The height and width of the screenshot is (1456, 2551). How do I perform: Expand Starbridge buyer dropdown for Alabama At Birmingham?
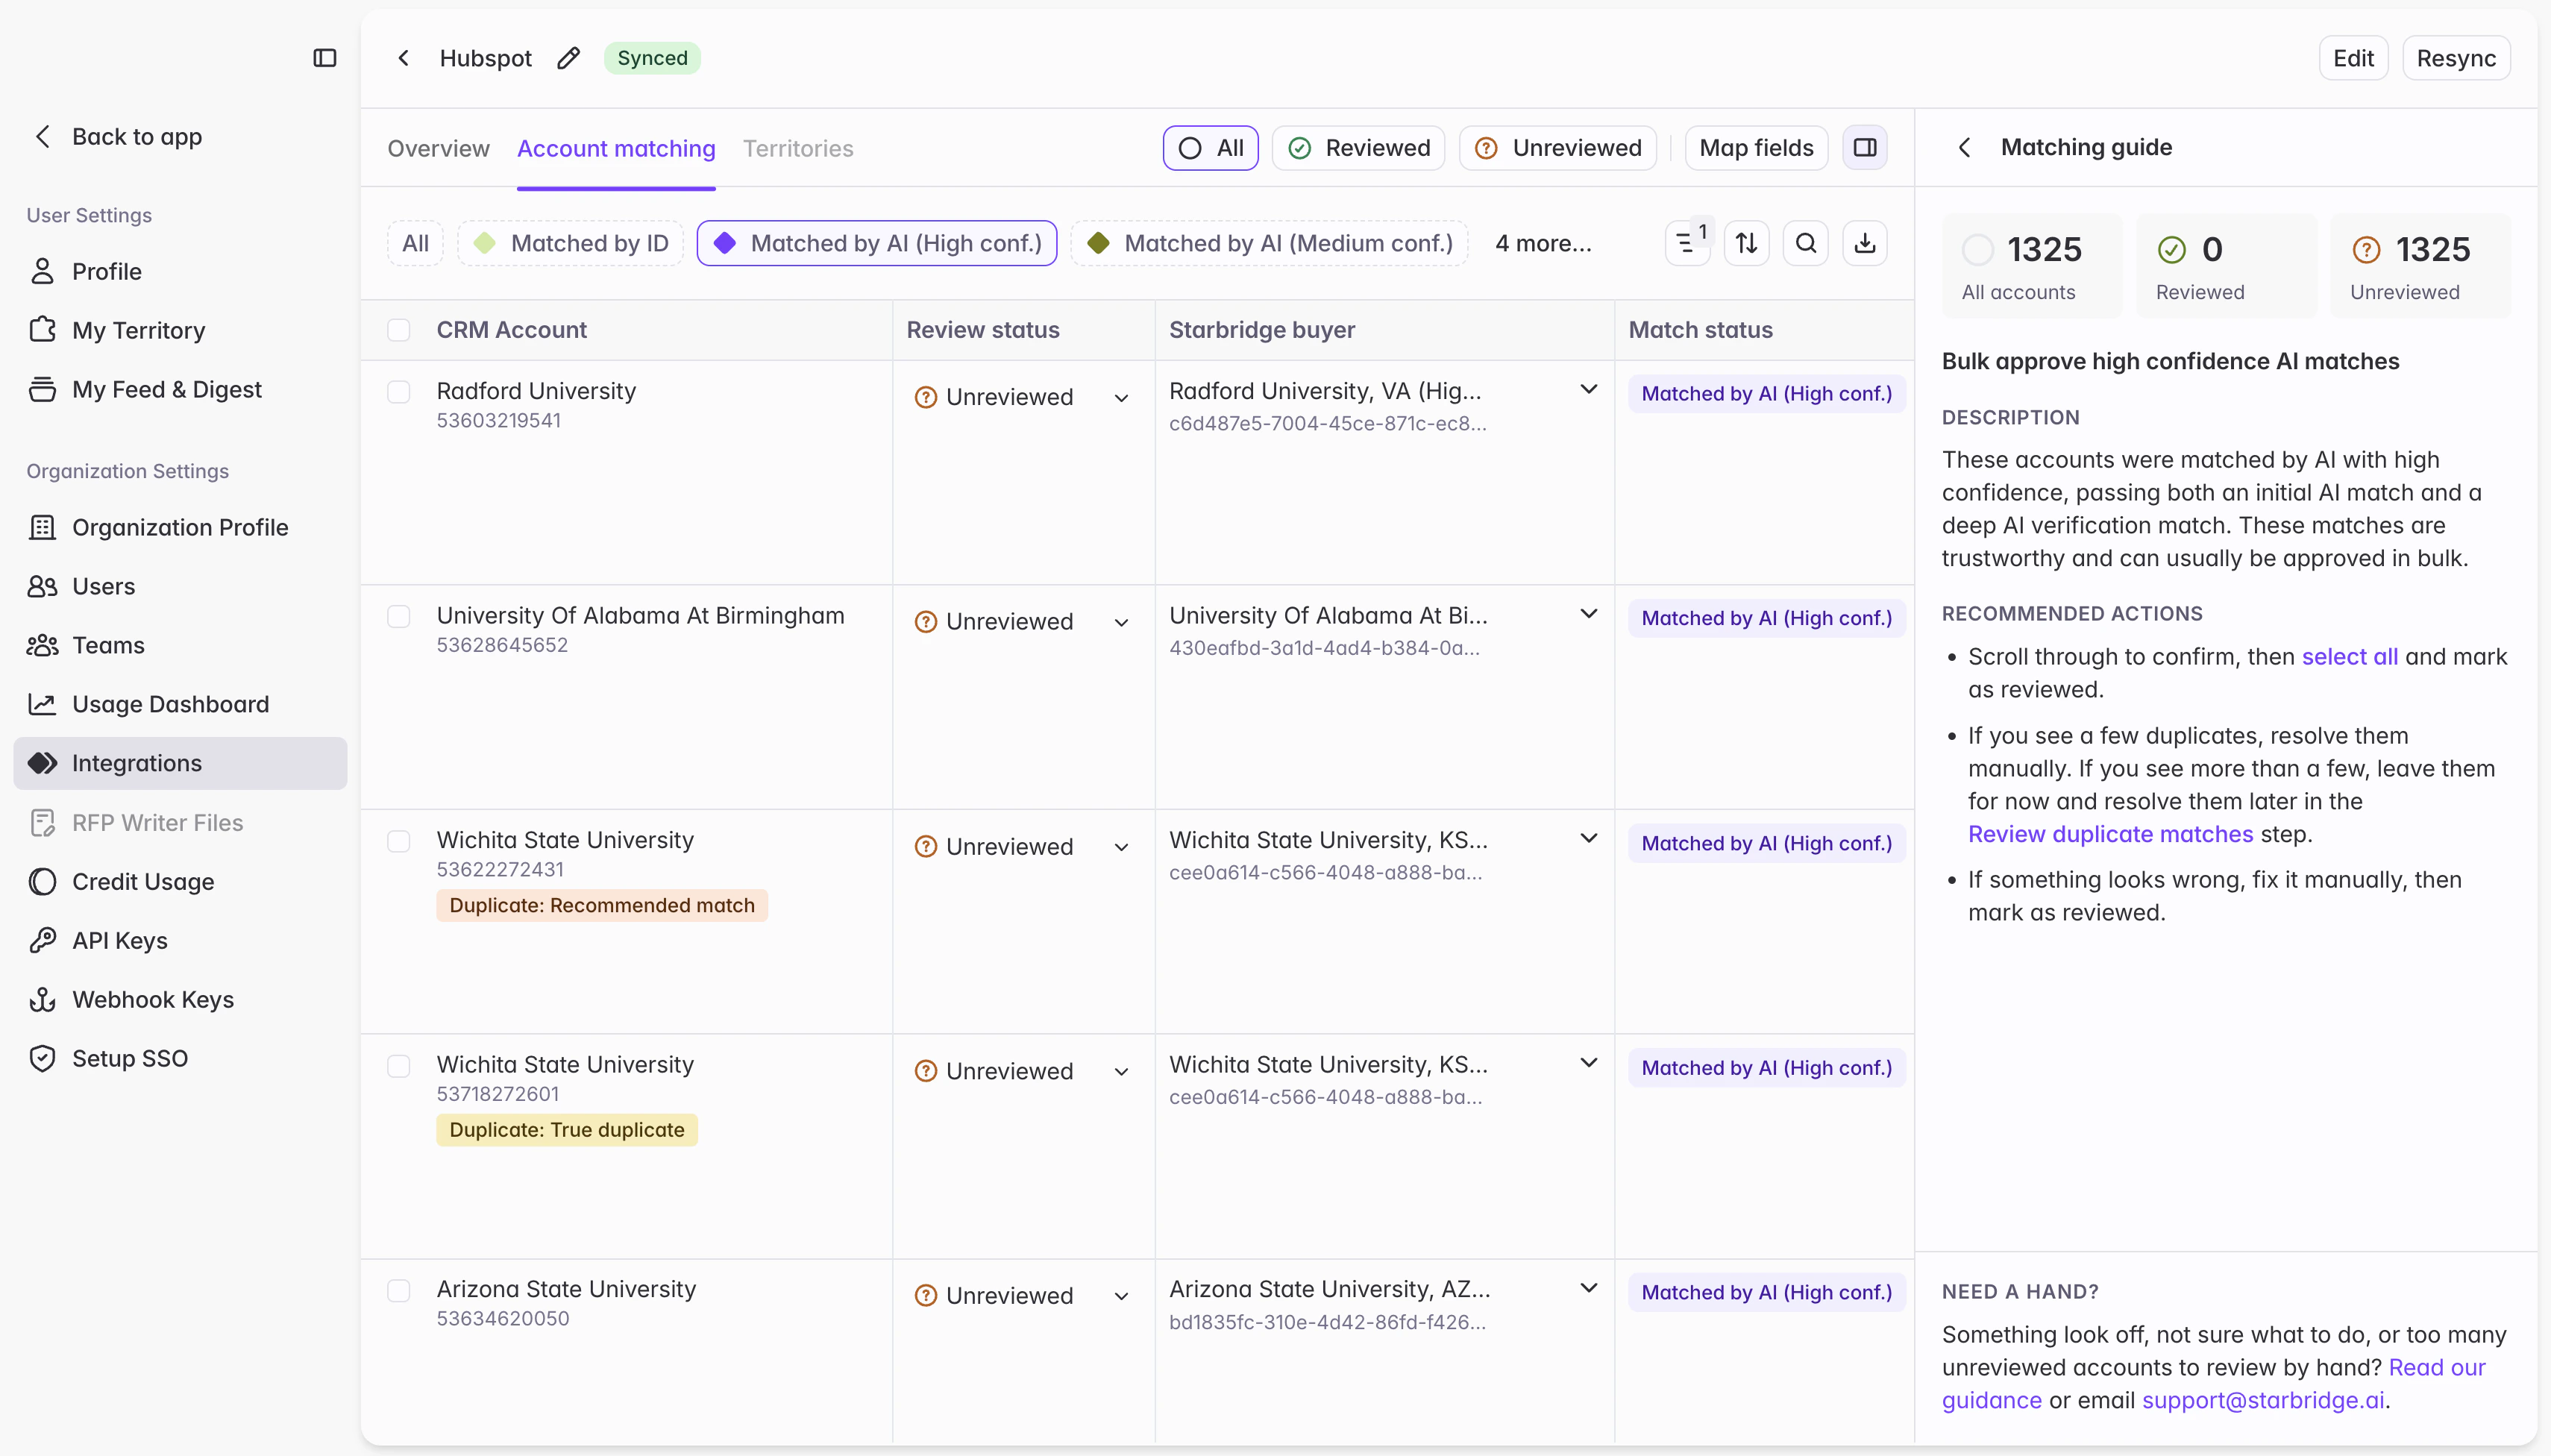click(x=1589, y=614)
